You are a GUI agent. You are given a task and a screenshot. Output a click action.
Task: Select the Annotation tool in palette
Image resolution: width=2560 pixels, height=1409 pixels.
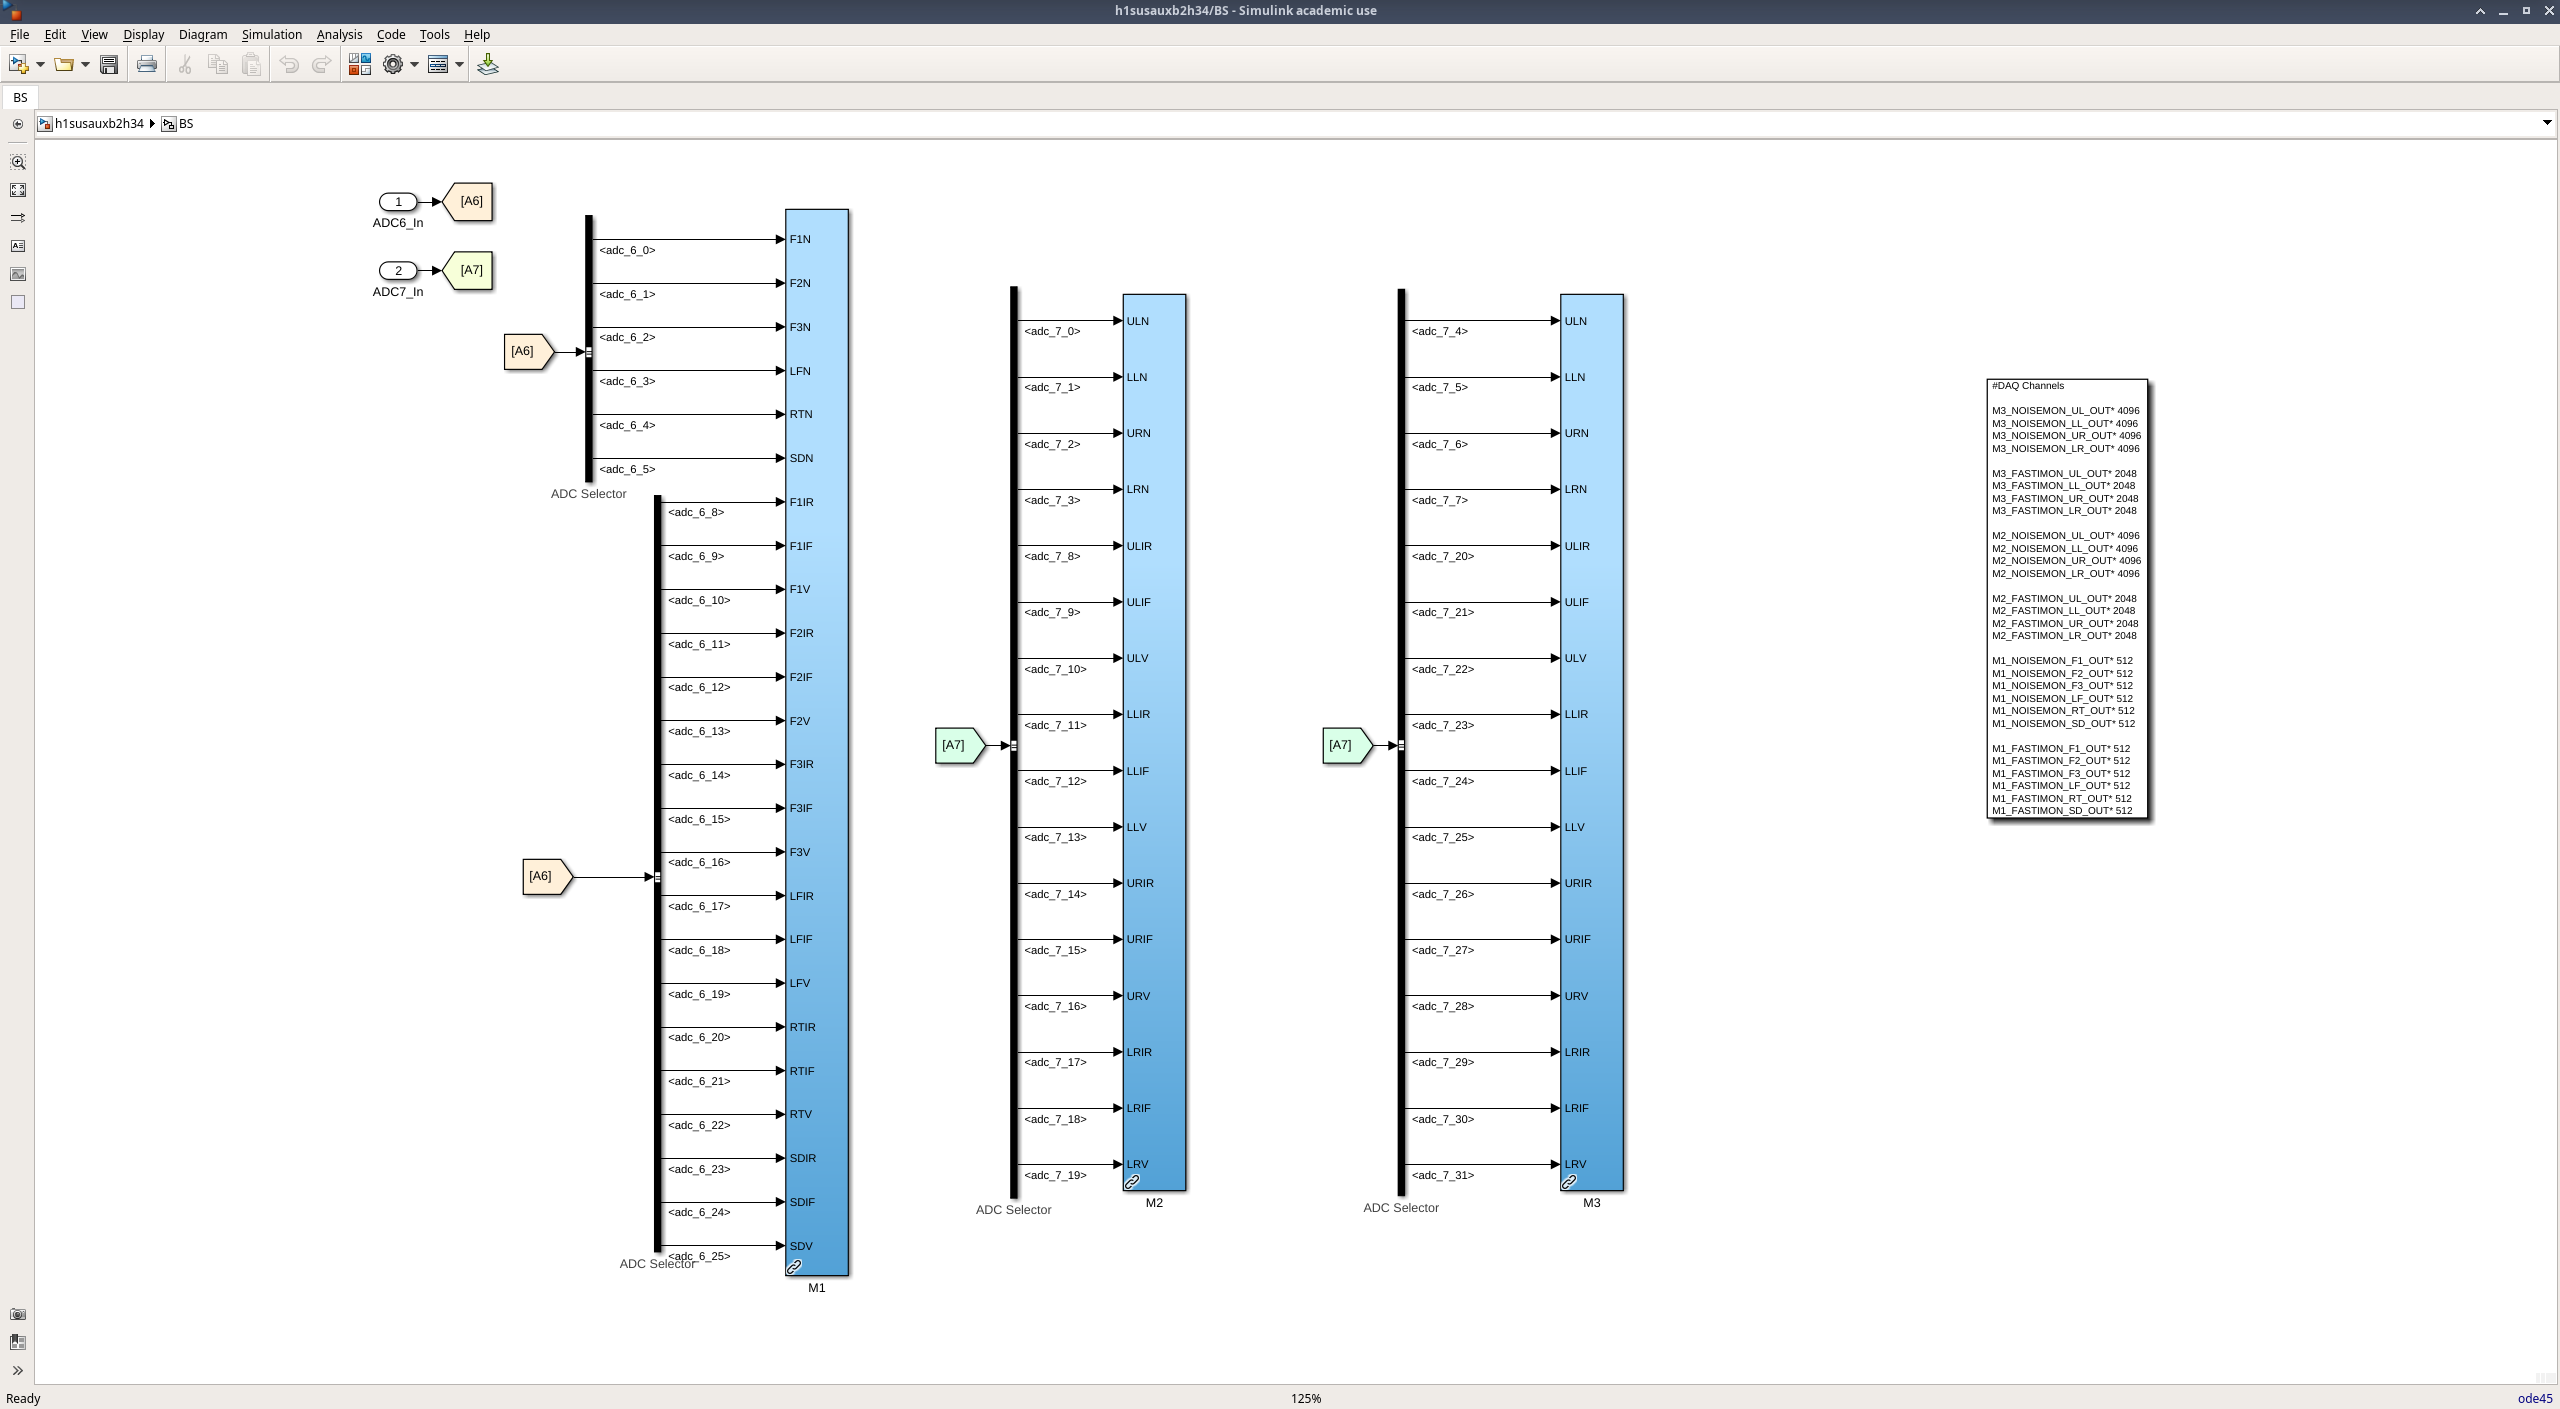click(18, 246)
